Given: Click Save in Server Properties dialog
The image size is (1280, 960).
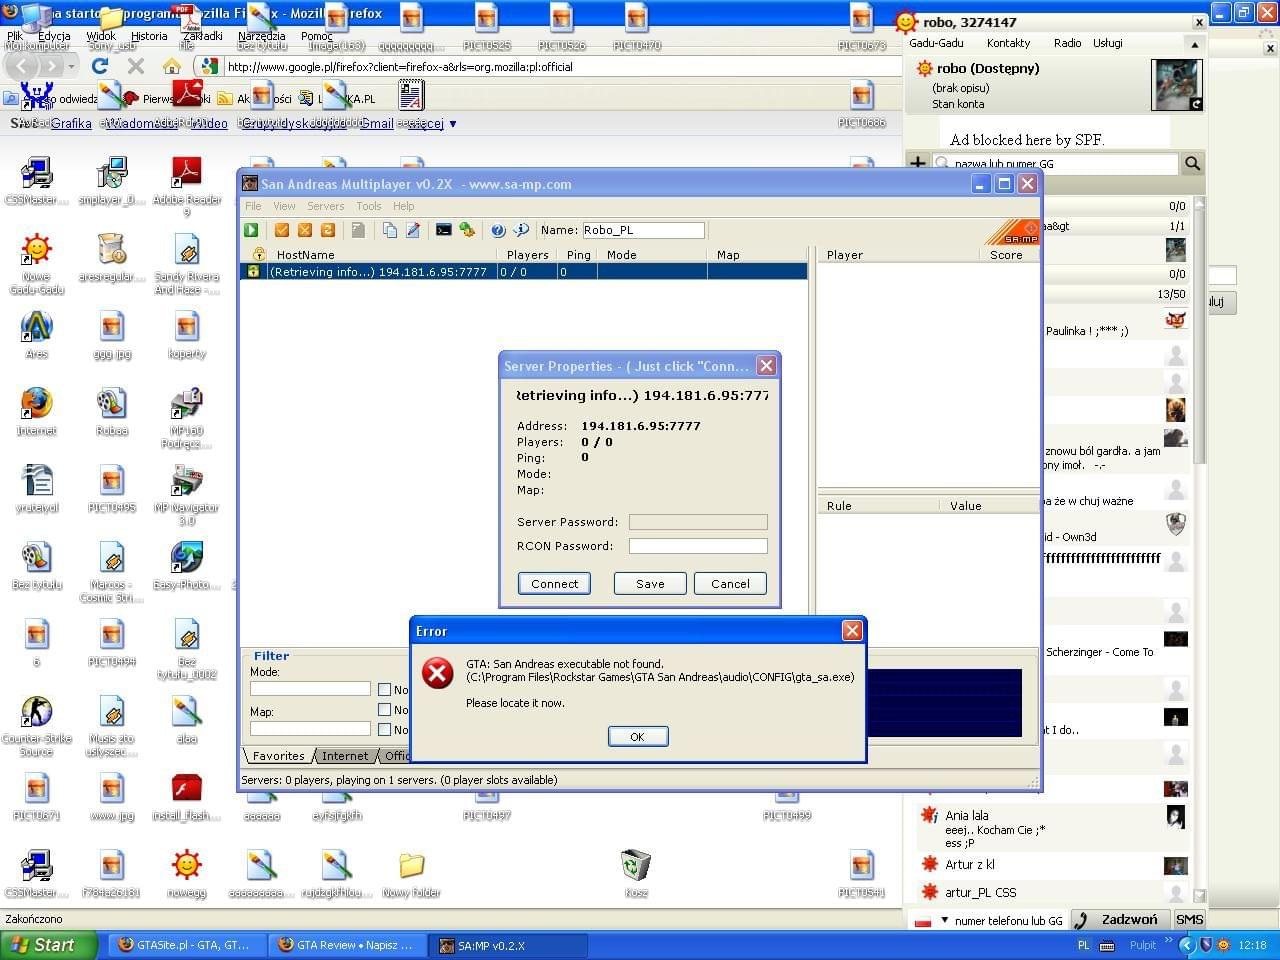Looking at the screenshot, I should pyautogui.click(x=650, y=583).
